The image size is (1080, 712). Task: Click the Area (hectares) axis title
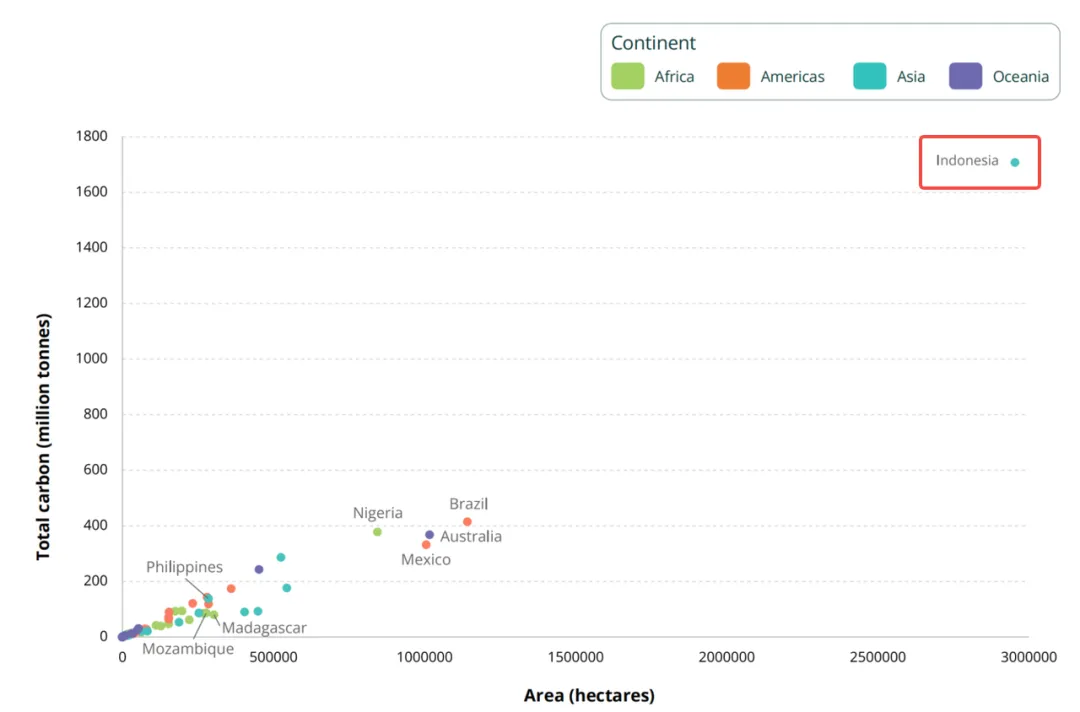589,695
